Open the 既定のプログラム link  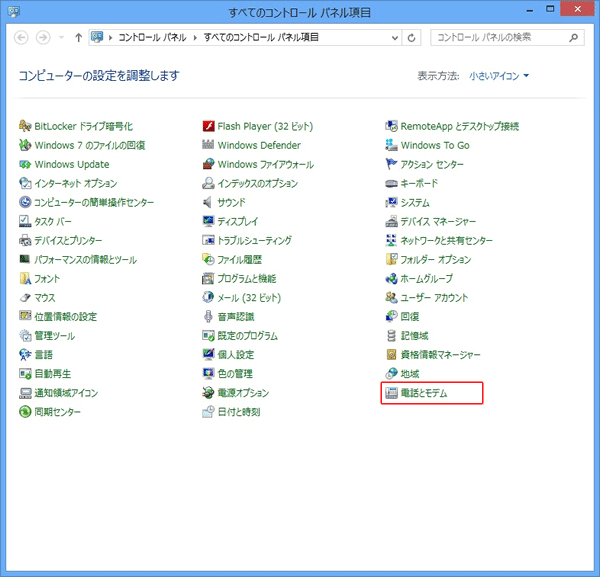[x=248, y=336]
